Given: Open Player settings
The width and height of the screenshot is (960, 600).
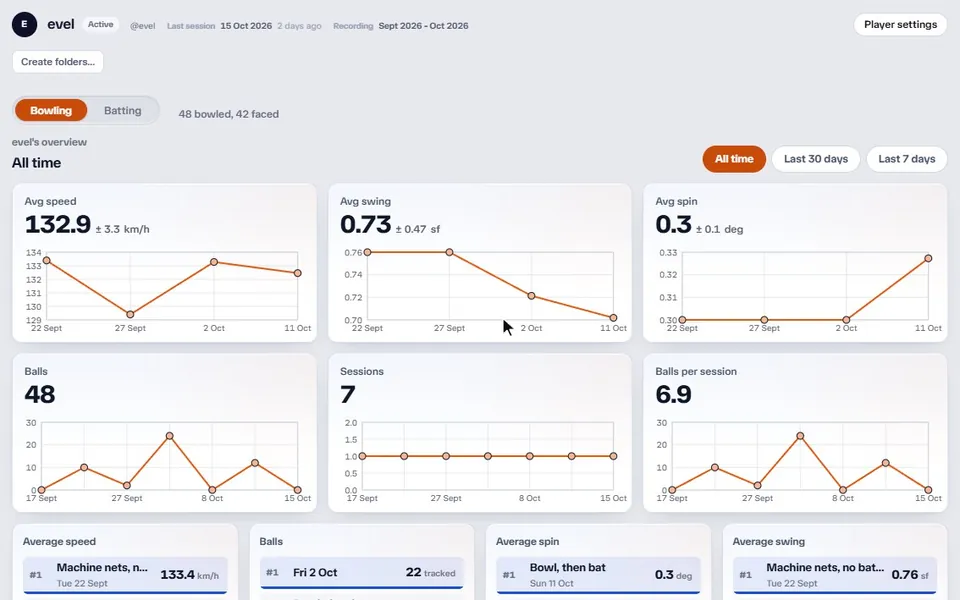Looking at the screenshot, I should pyautogui.click(x=900, y=24).
